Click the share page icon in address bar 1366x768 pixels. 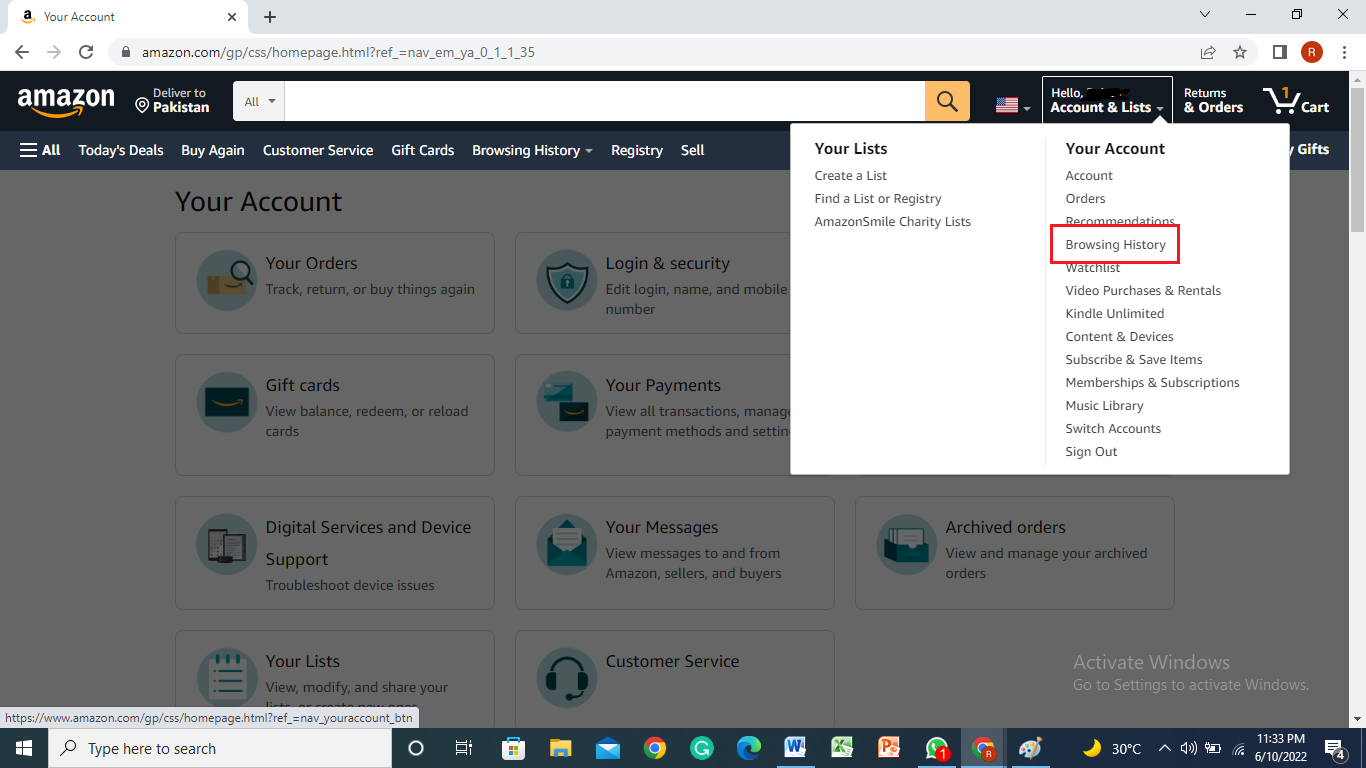(x=1208, y=52)
